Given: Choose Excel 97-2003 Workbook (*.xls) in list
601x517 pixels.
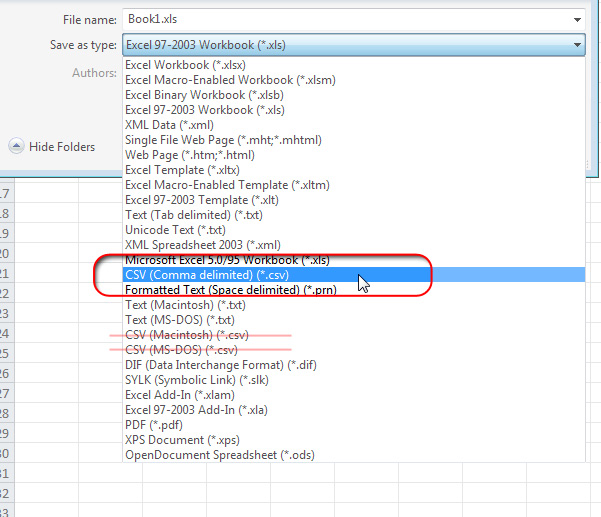Looking at the screenshot, I should pyautogui.click(x=353, y=110).
